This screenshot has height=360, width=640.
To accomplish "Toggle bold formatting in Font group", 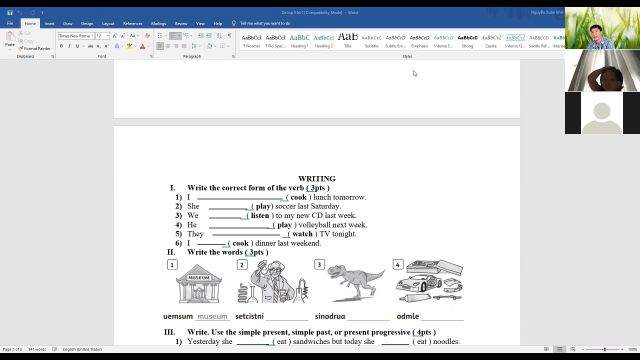I will [x=61, y=47].
